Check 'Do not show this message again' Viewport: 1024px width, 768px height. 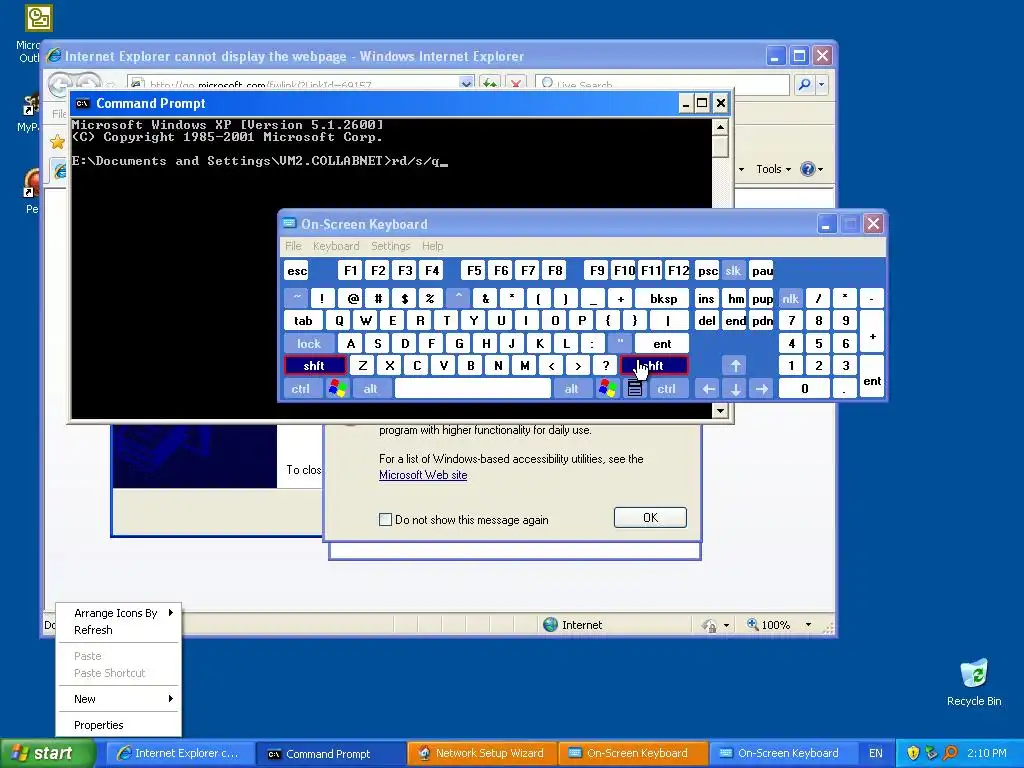pos(385,520)
